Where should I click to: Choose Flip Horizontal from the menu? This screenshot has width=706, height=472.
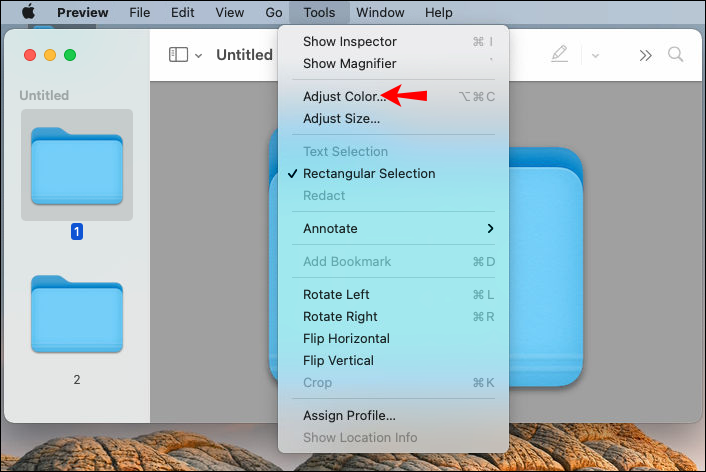346,338
